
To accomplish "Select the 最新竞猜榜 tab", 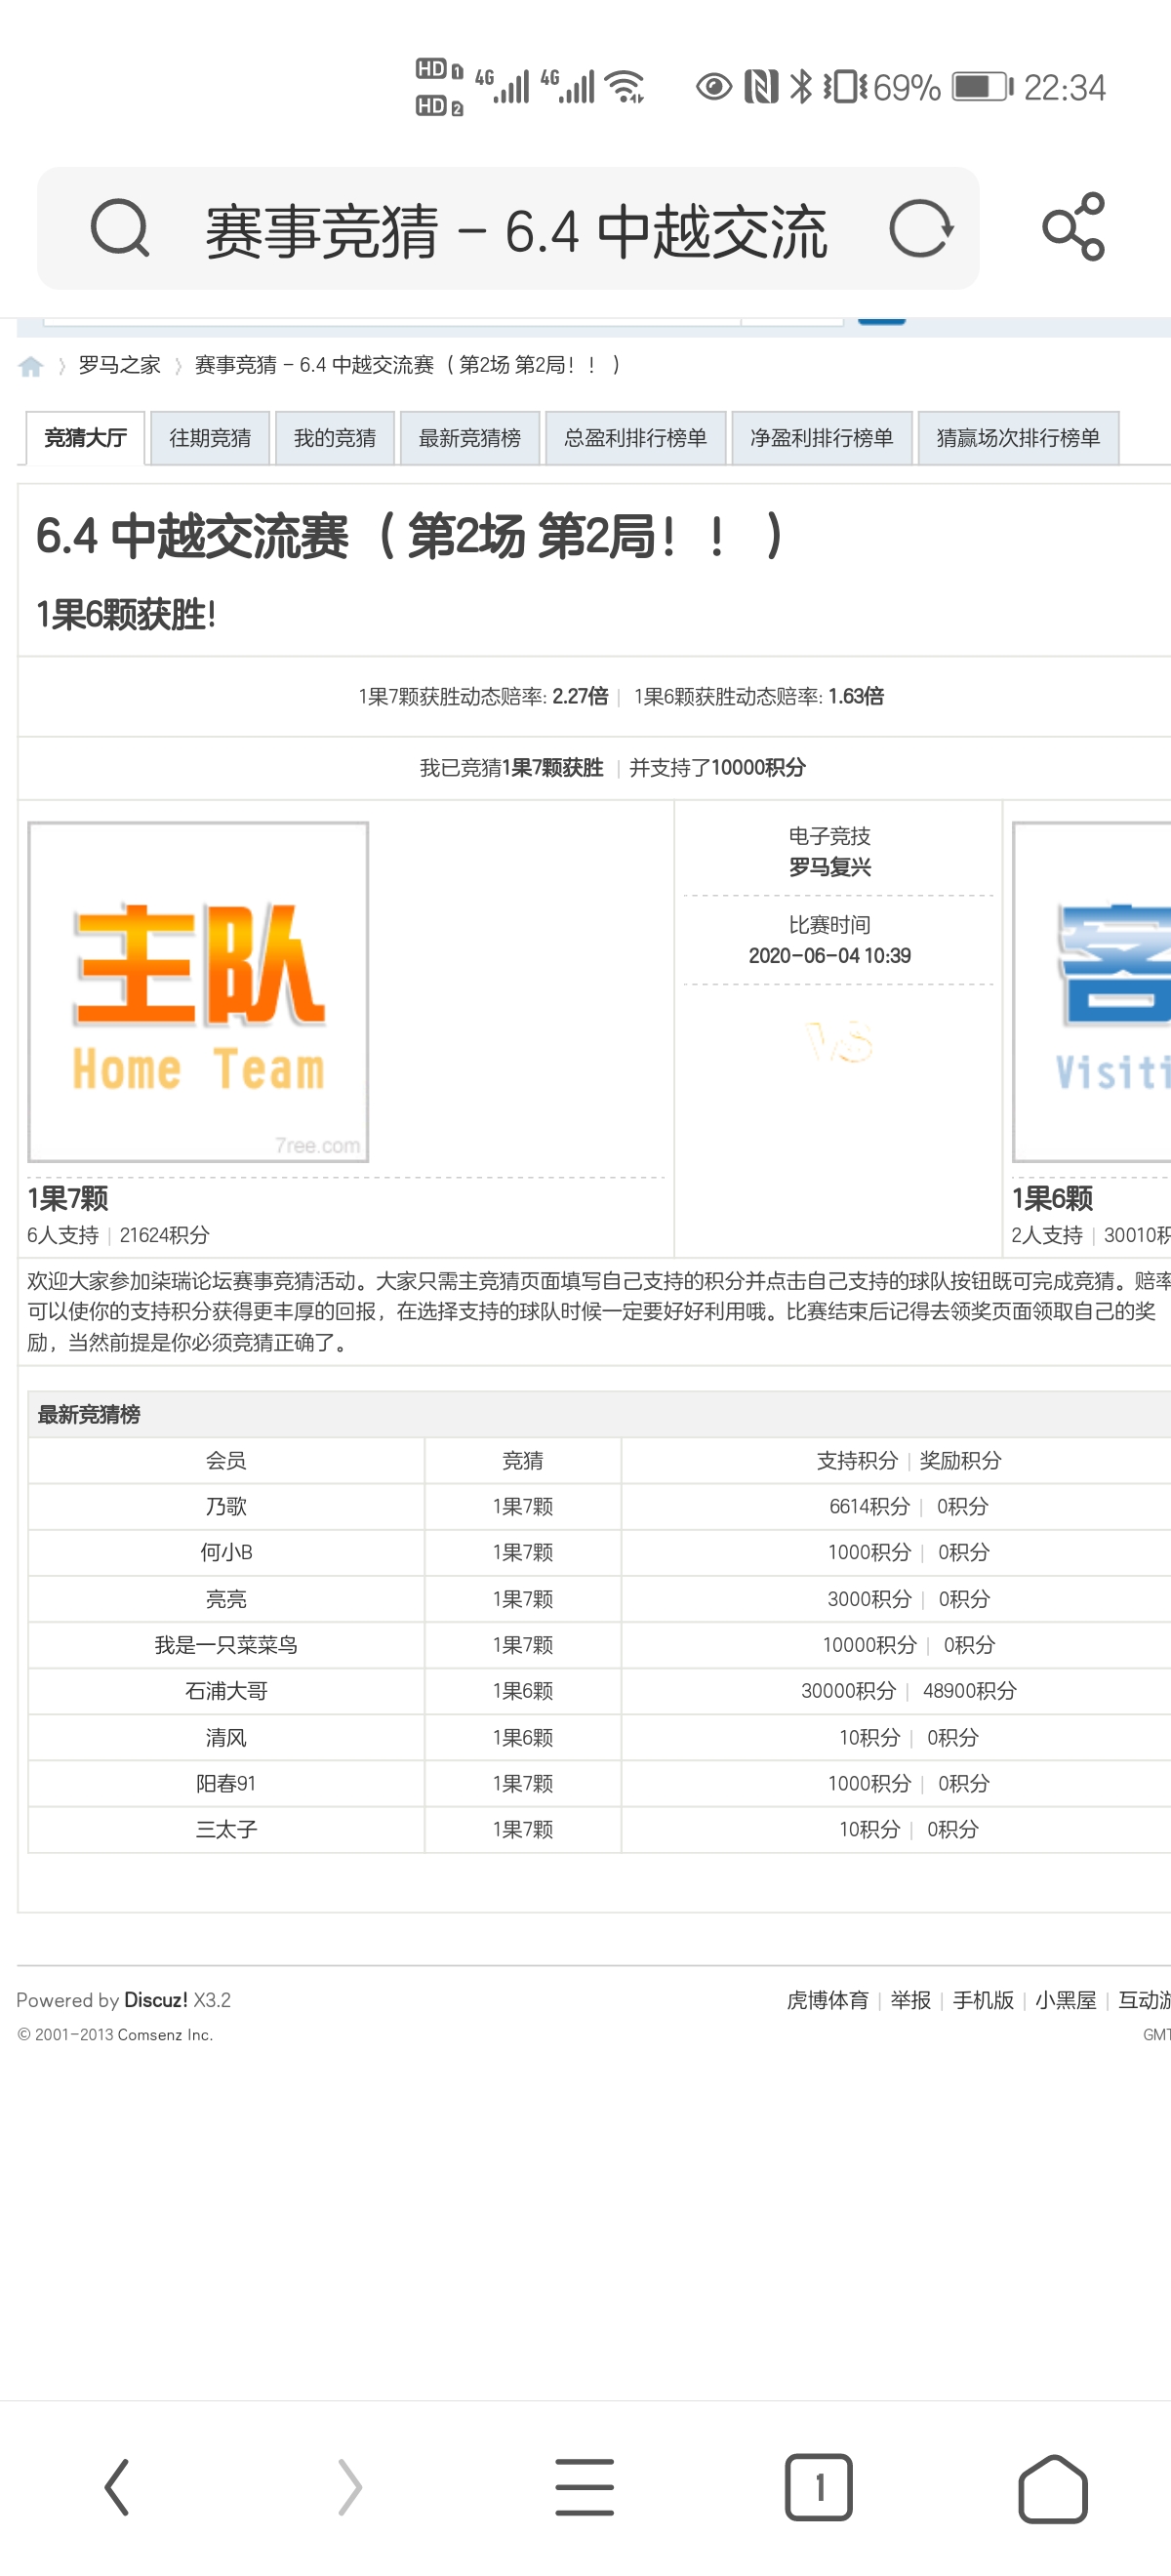I will 469,438.
